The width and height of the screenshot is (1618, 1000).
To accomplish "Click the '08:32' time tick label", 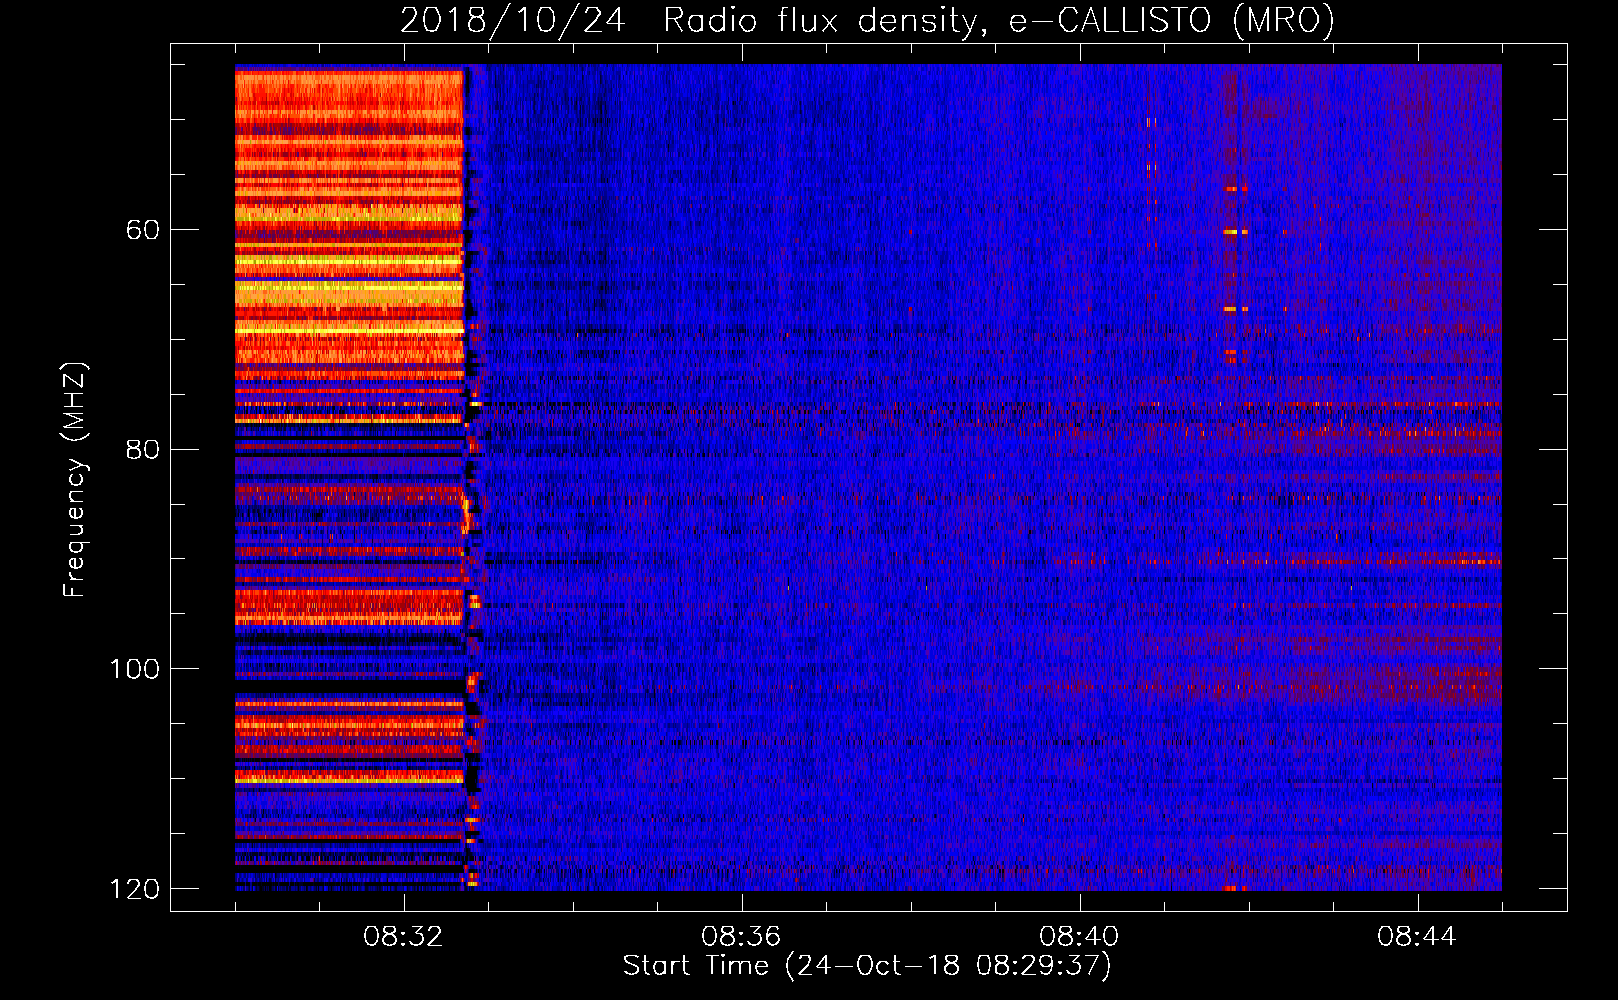I will pyautogui.click(x=403, y=937).
